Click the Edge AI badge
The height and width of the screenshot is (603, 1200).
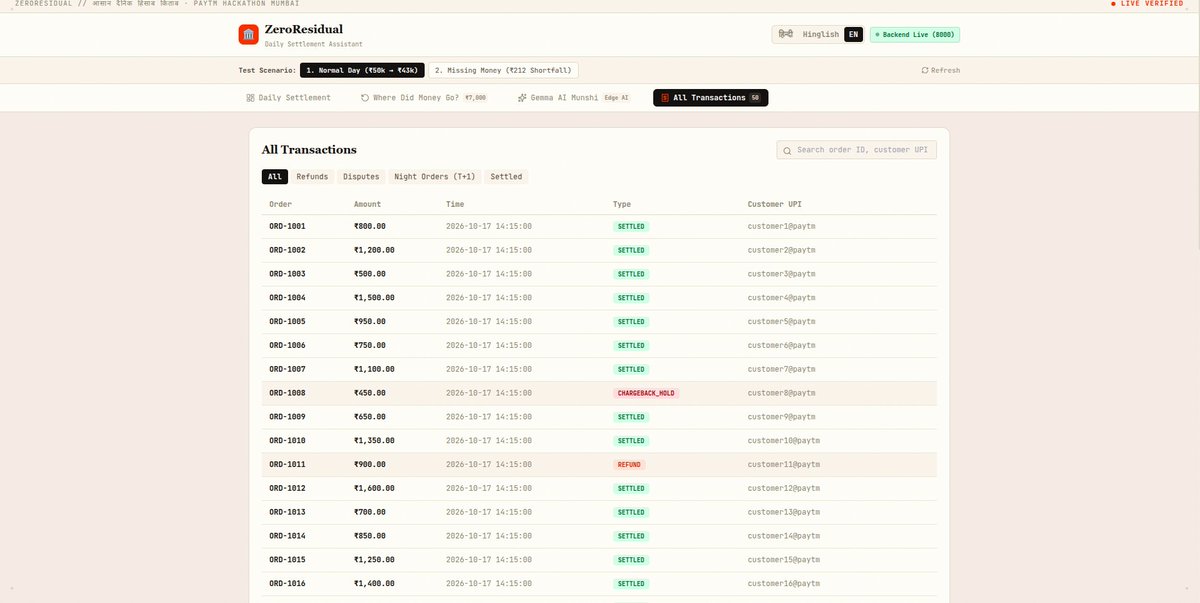617,98
